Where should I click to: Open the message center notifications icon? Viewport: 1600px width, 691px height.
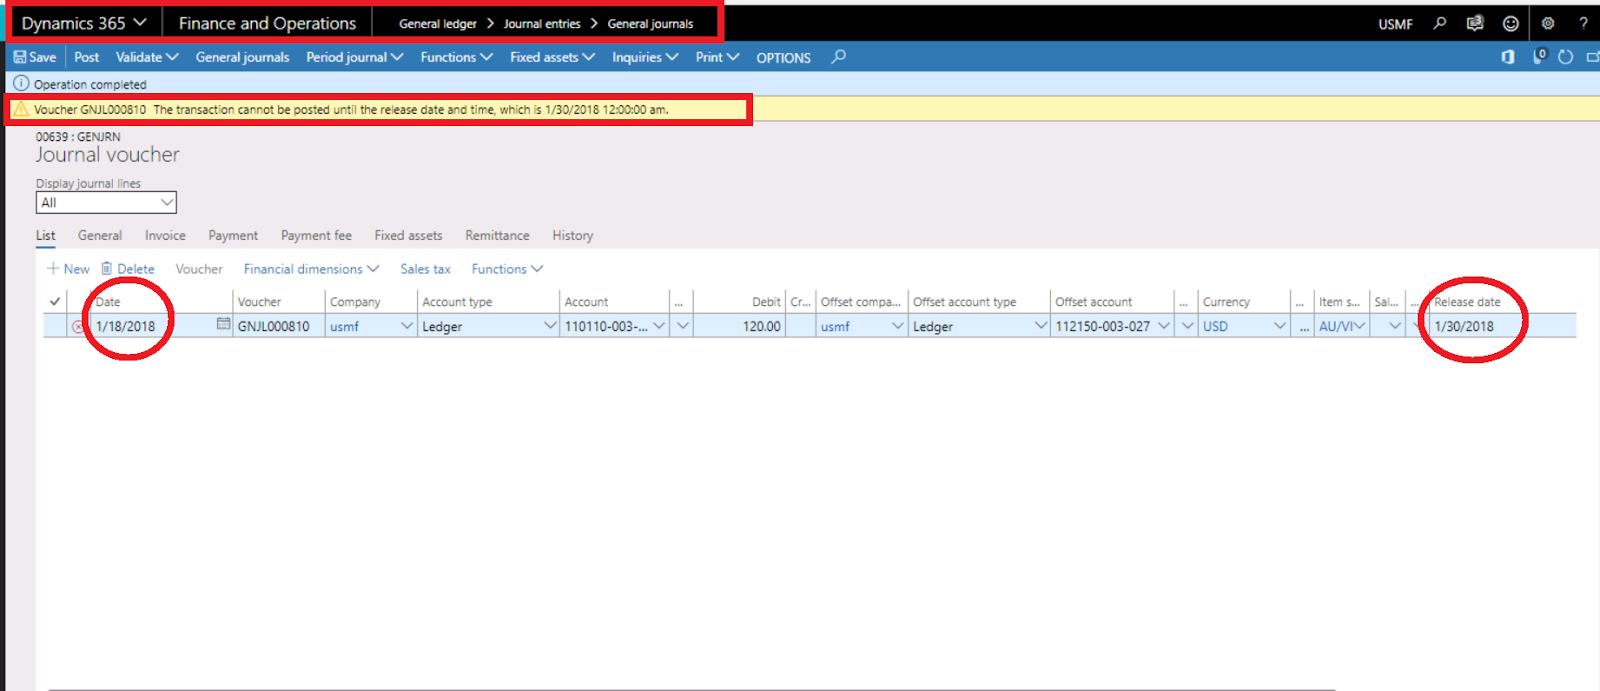(1475, 23)
